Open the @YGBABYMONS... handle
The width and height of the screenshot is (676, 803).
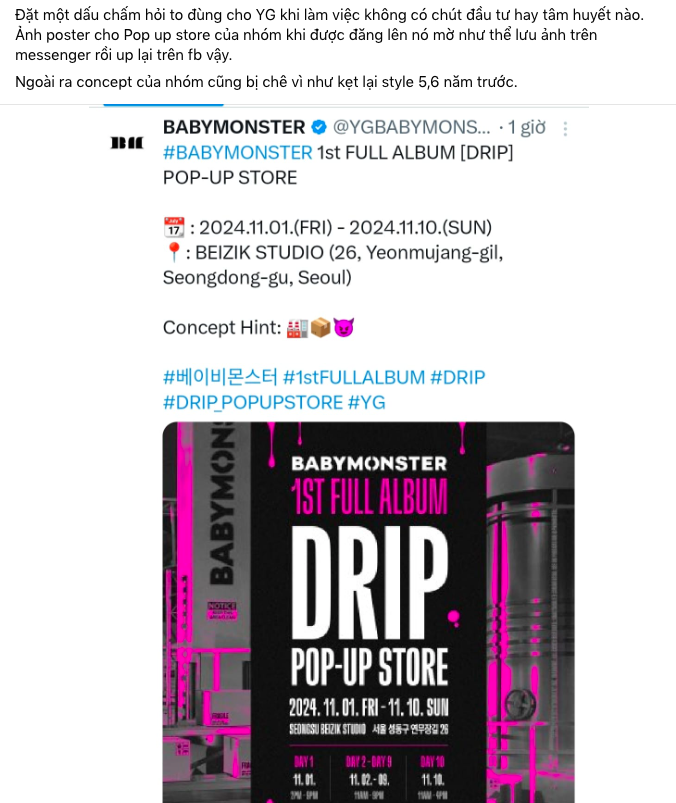point(411,127)
